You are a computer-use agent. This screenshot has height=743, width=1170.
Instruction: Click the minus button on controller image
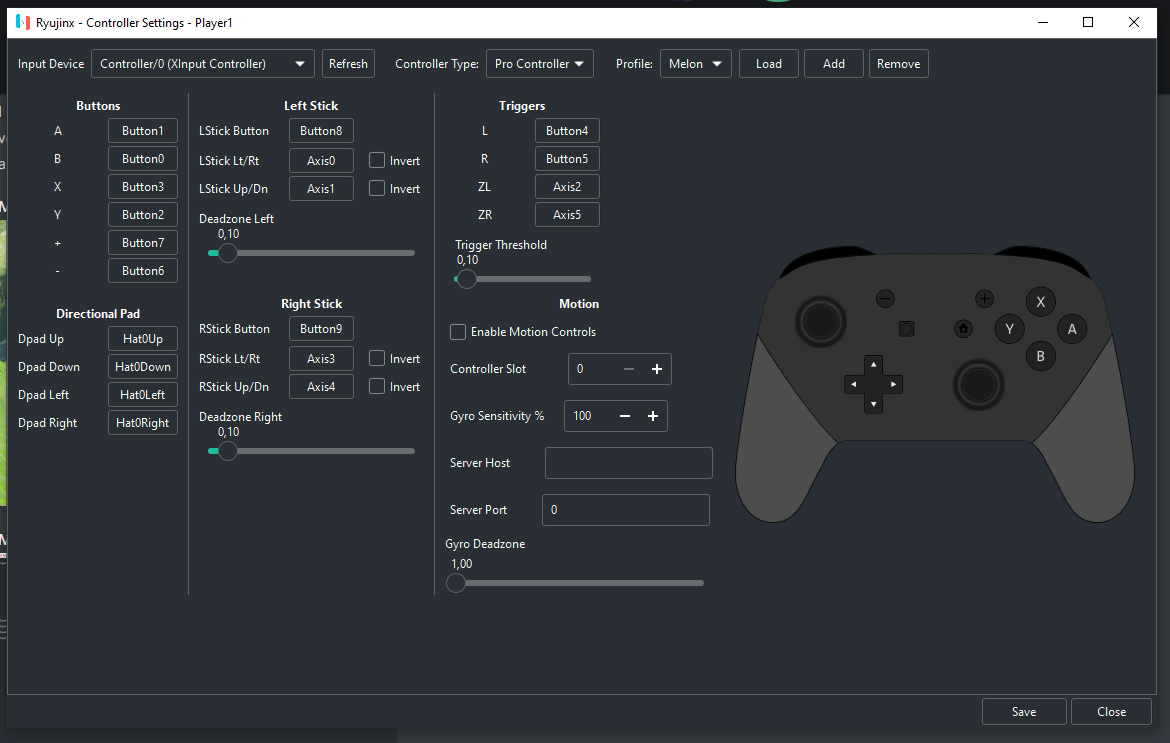pyautogui.click(x=885, y=299)
